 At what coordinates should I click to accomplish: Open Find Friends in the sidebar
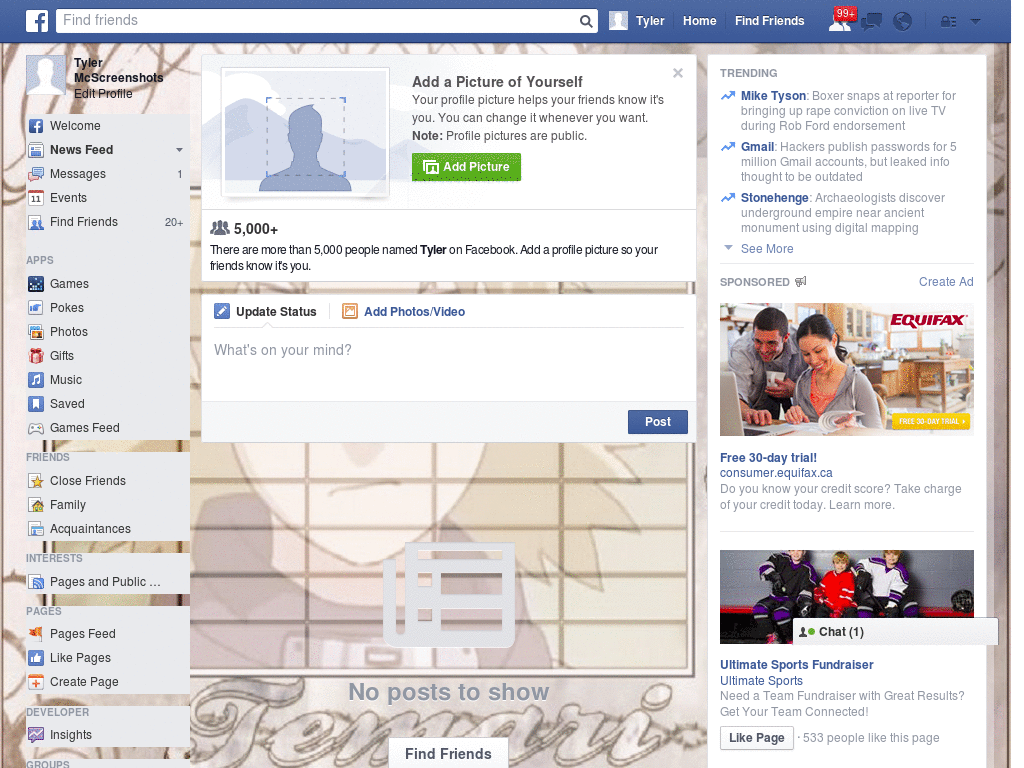tap(84, 222)
